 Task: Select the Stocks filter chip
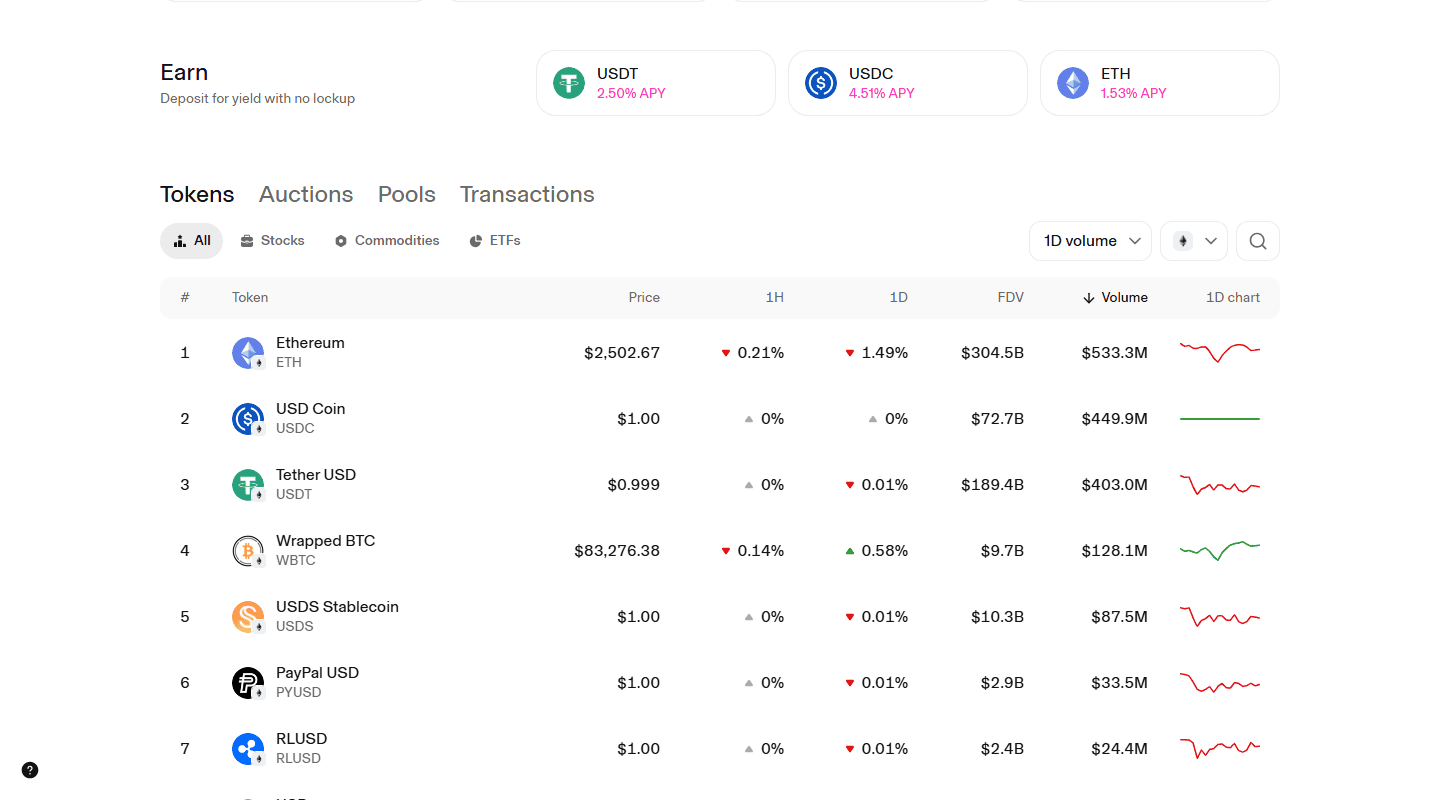tap(272, 241)
